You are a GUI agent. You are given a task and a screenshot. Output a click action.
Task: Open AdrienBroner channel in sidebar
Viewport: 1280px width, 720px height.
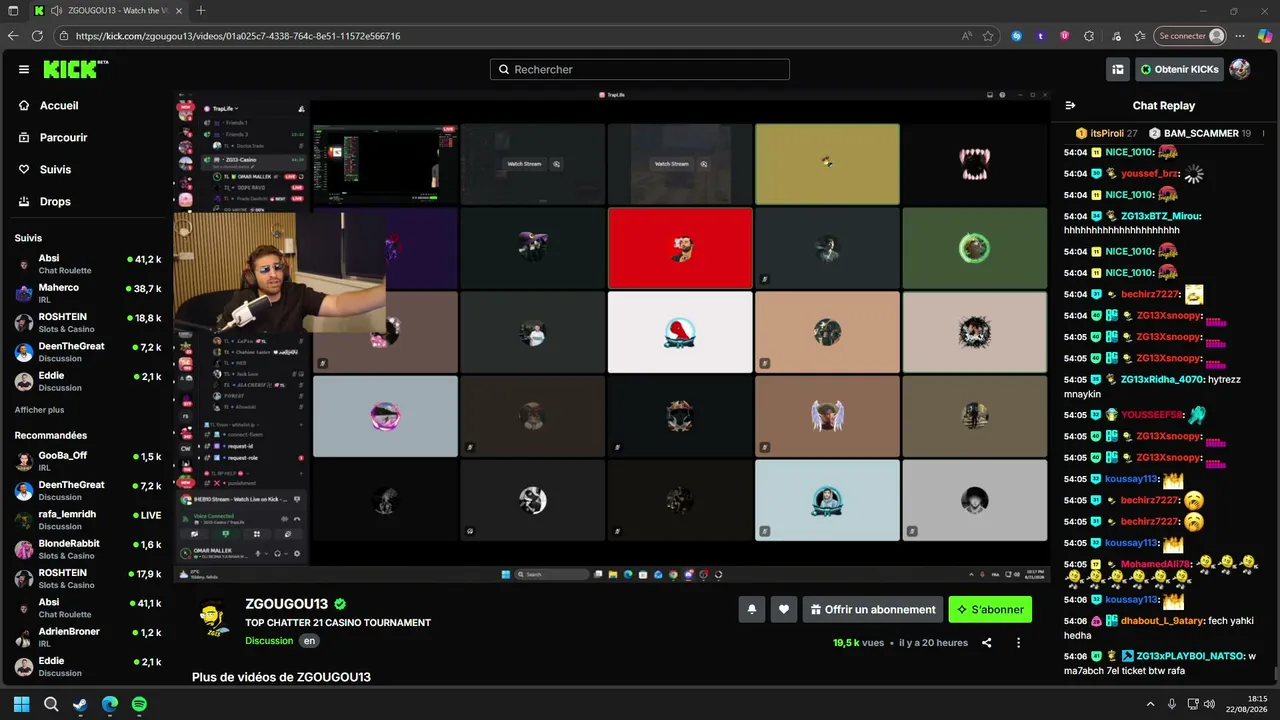tap(87, 637)
